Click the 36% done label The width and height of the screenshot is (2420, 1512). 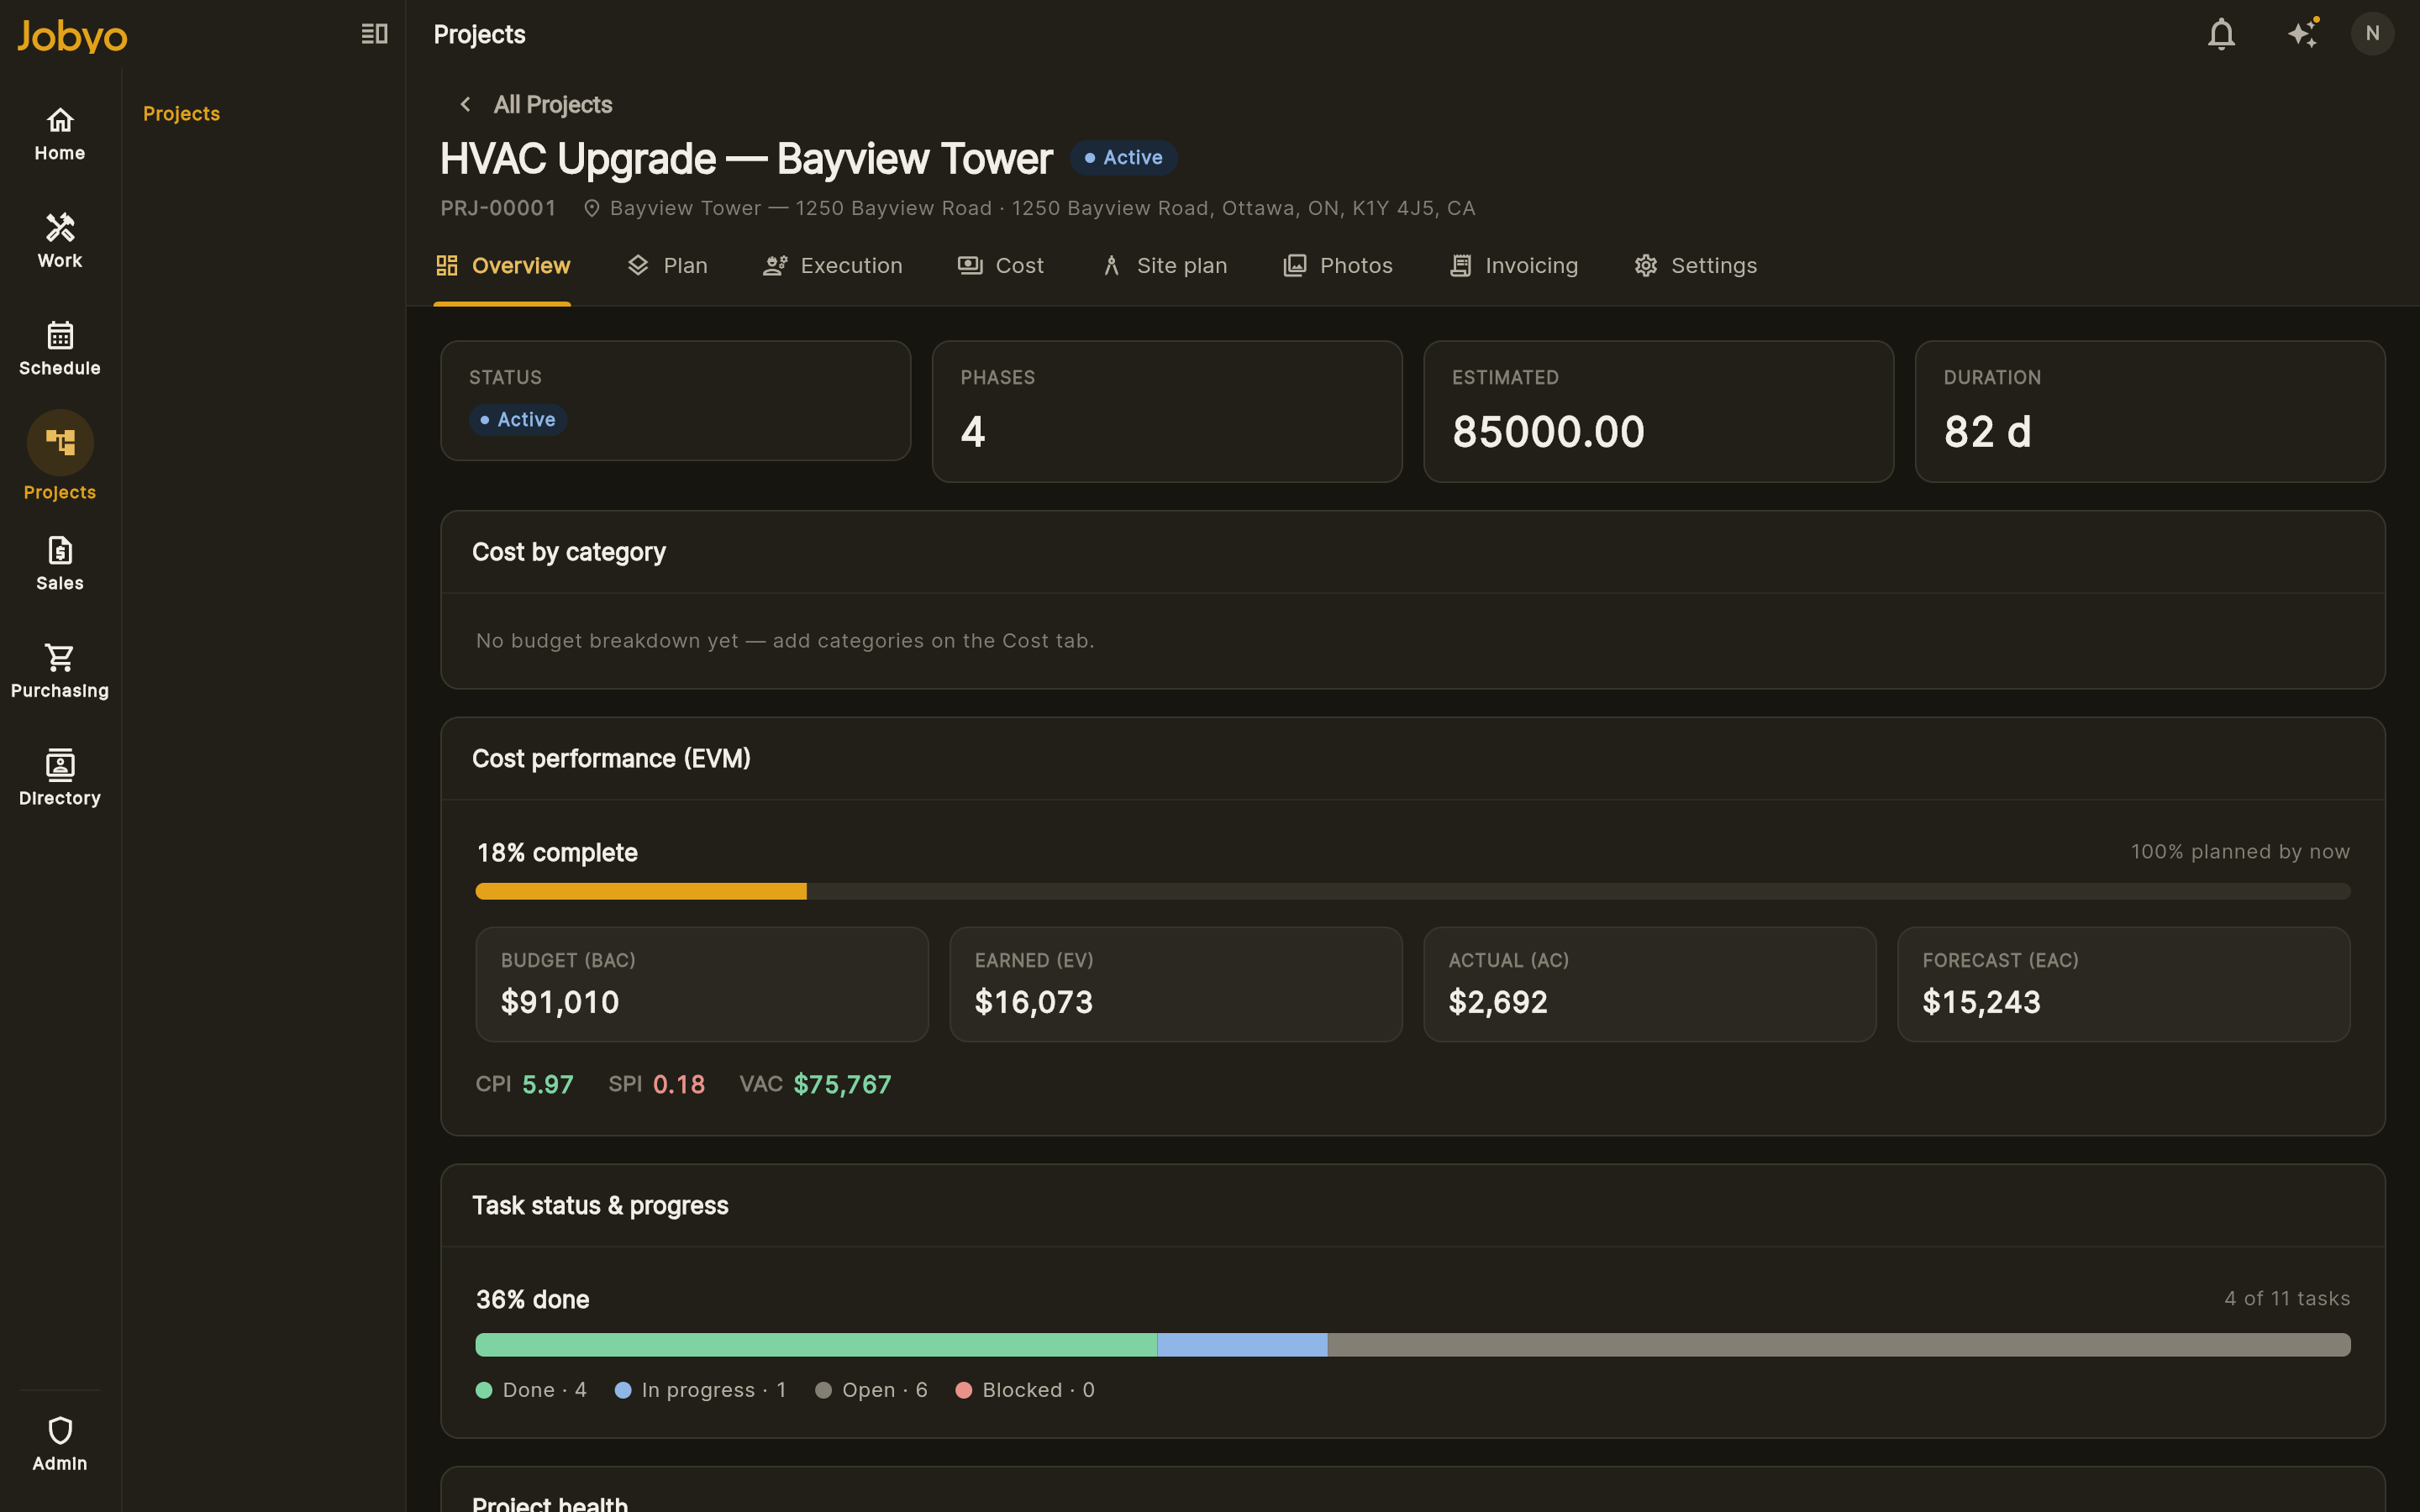coord(533,1300)
